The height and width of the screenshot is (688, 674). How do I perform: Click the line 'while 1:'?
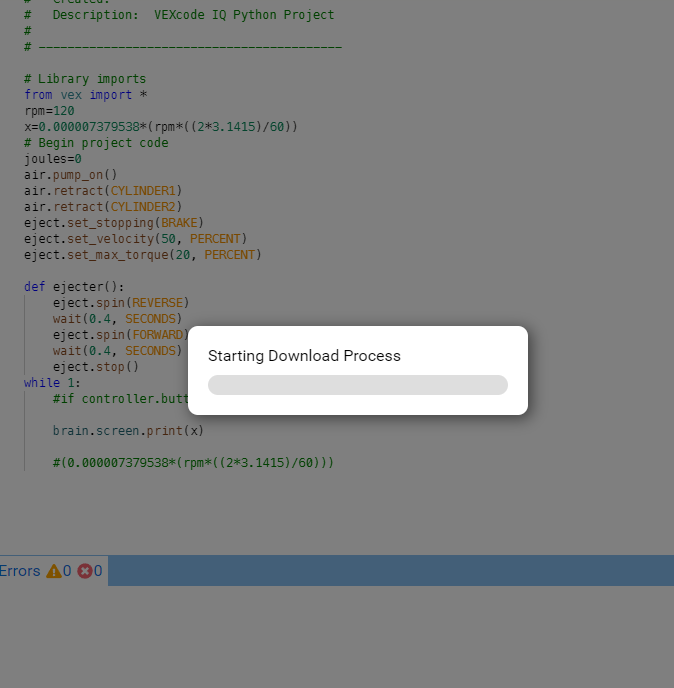click(52, 383)
